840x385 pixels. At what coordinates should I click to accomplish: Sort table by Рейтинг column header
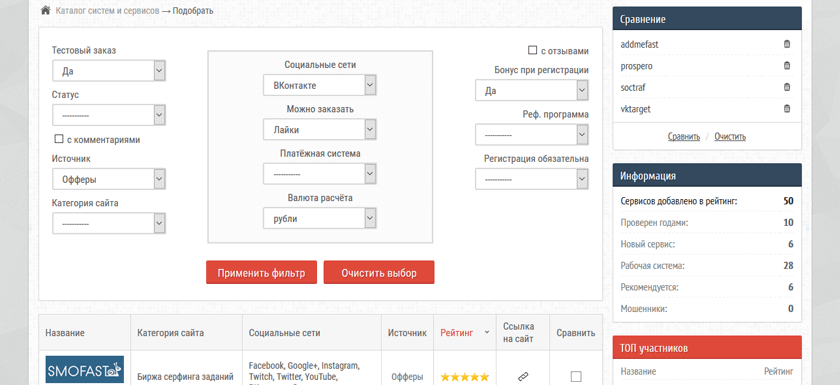pyautogui.click(x=457, y=333)
